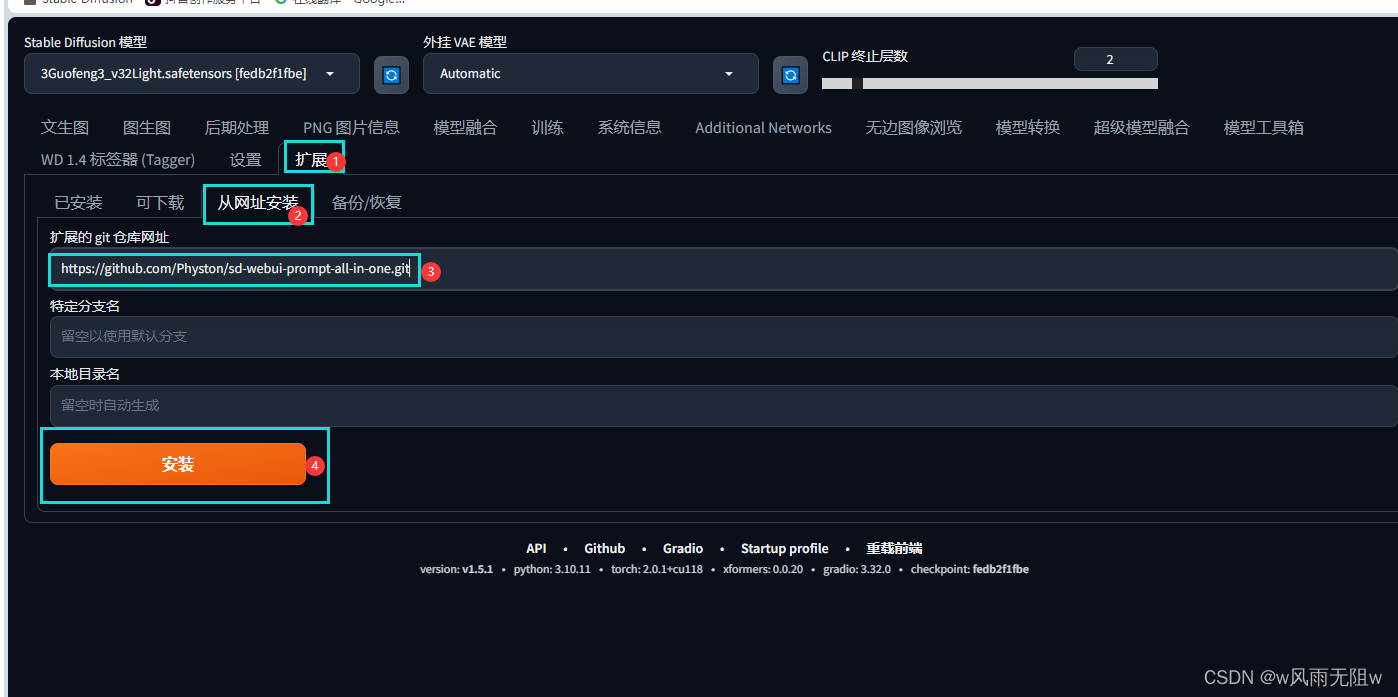
Task: Open the Additional Networks tab
Action: click(x=763, y=127)
